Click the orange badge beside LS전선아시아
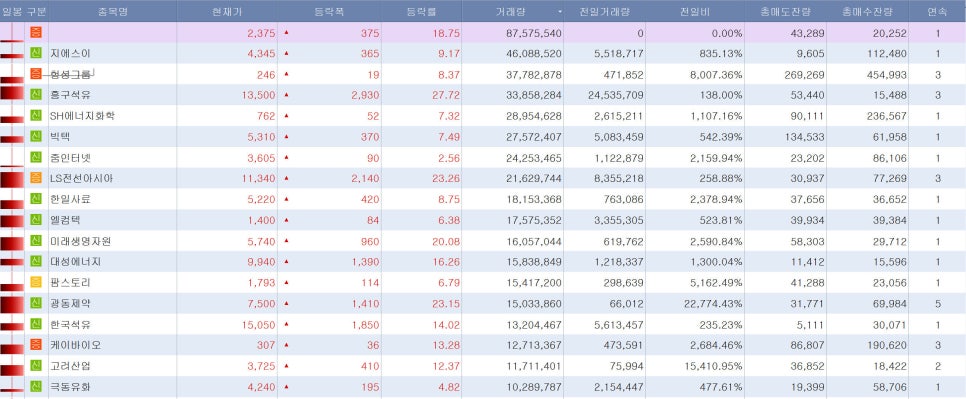Viewport: 966px width, 399px height. (x=36, y=179)
